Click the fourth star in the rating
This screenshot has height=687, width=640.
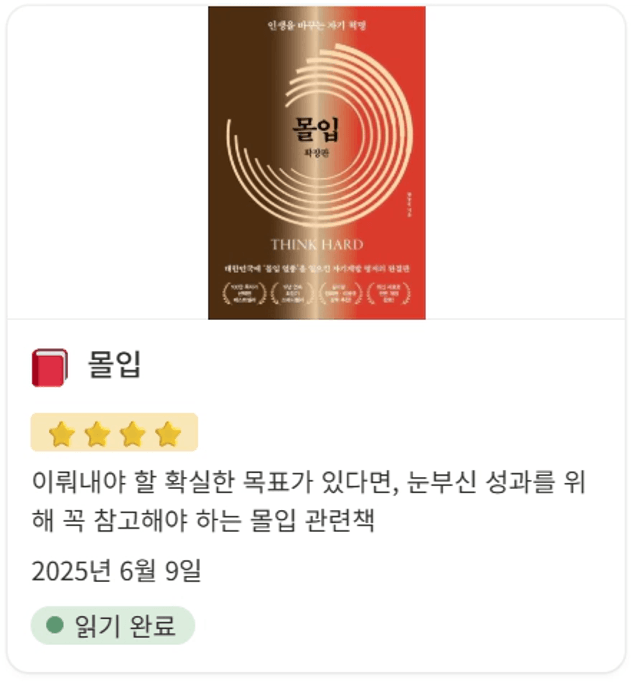(168, 434)
